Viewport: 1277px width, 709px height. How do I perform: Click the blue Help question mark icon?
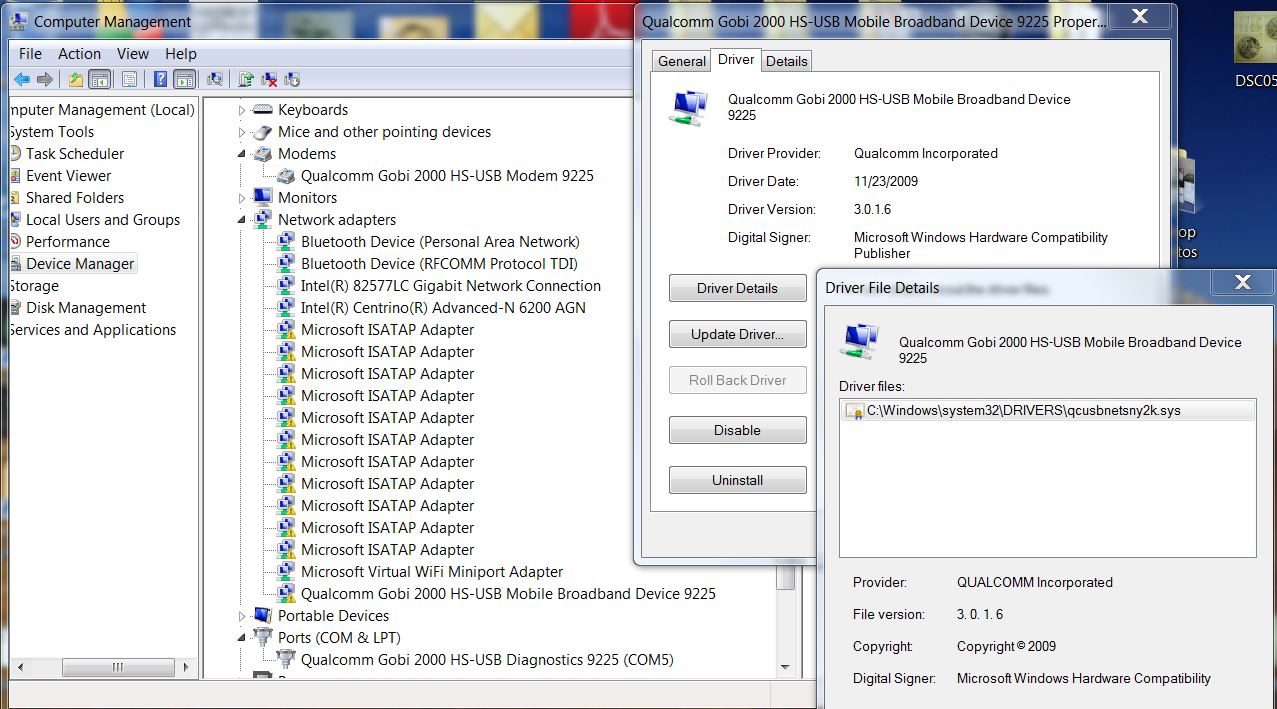click(x=160, y=80)
